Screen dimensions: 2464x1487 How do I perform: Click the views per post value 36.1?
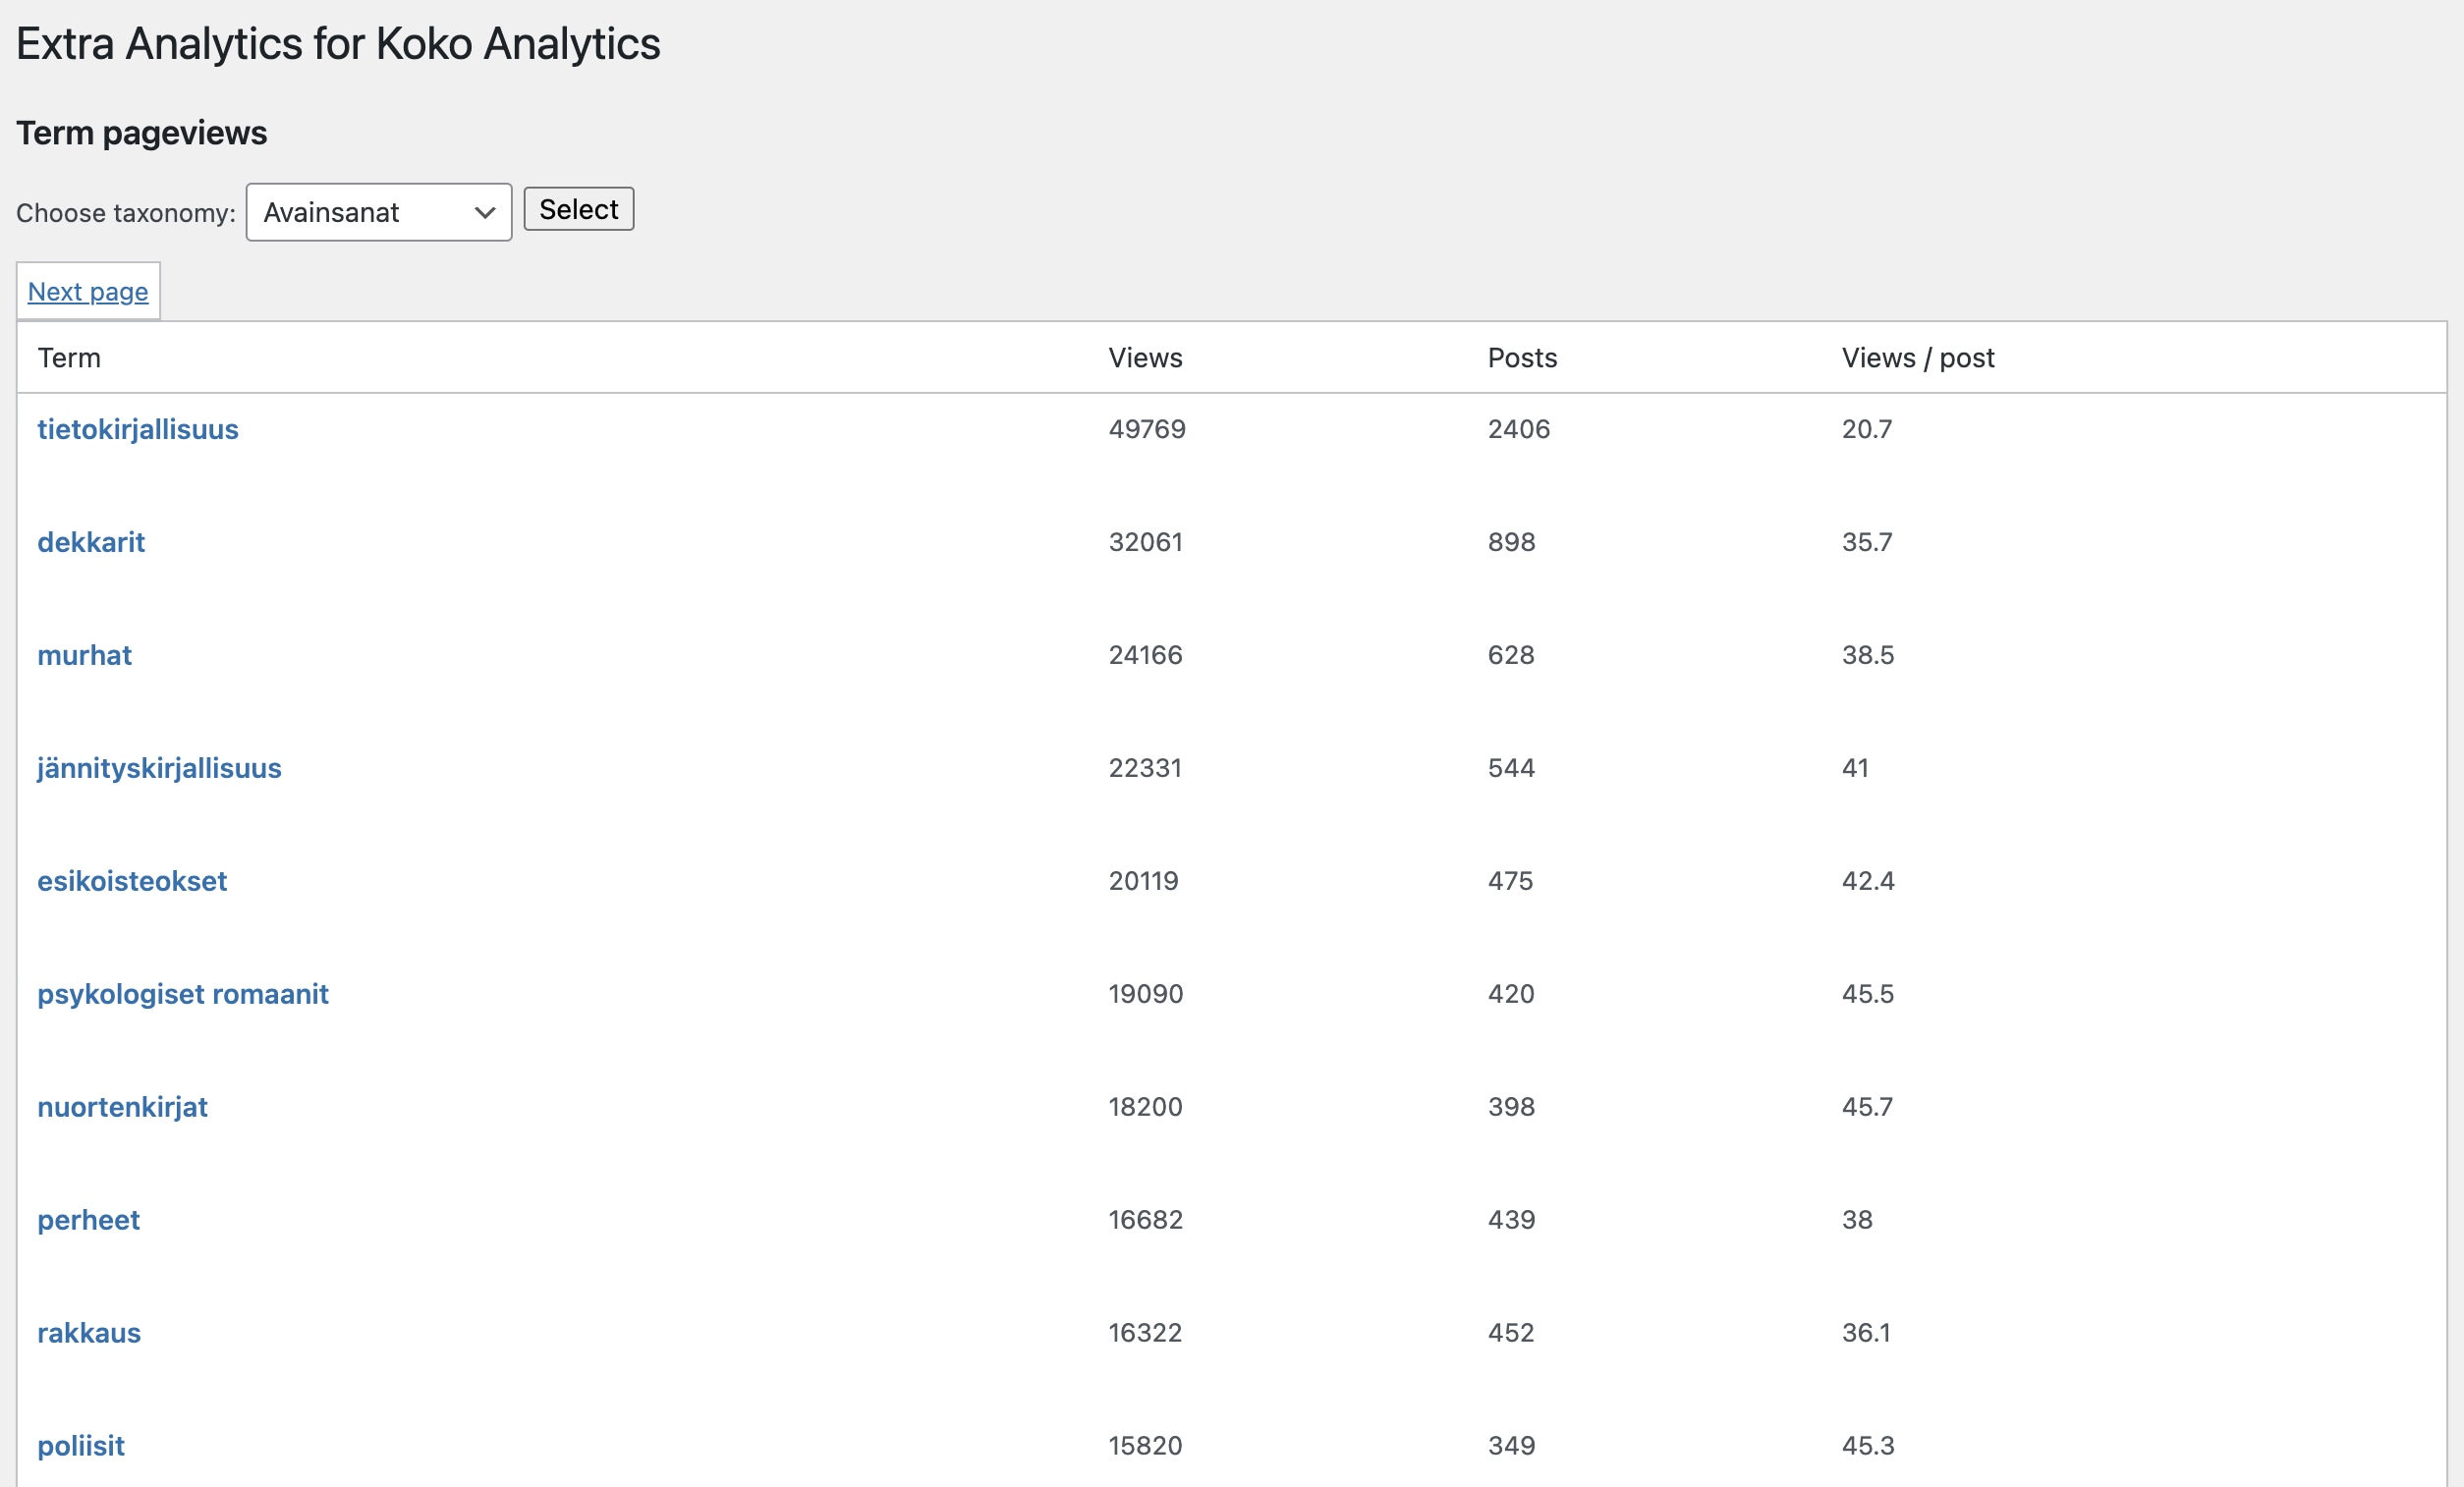pyautogui.click(x=1866, y=1333)
